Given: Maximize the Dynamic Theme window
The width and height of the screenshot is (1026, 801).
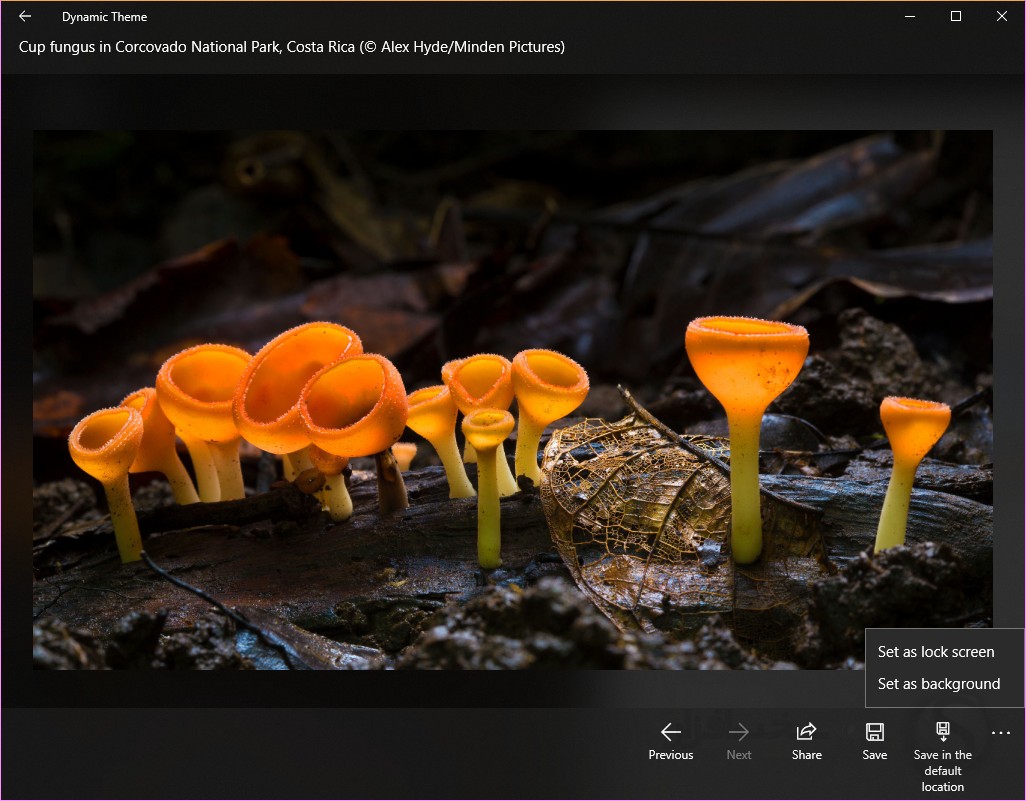Looking at the screenshot, I should [x=956, y=16].
